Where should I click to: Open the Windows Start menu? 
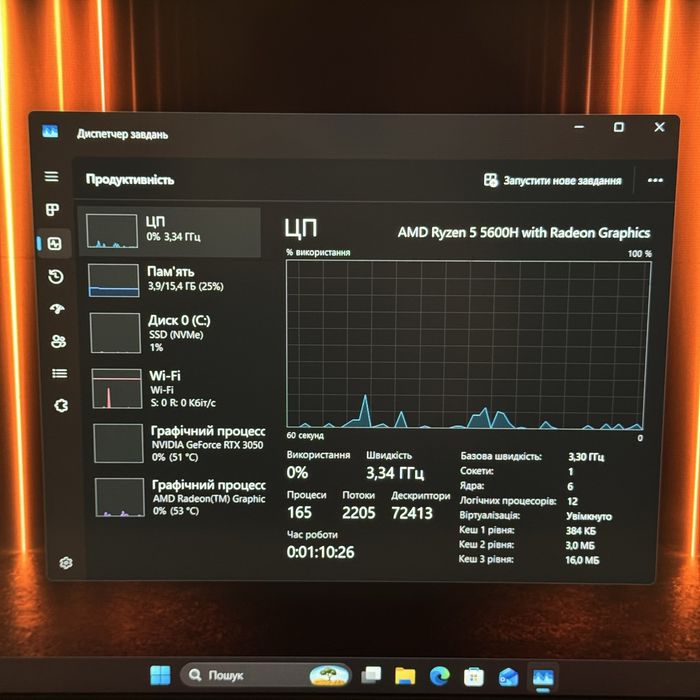coord(160,675)
